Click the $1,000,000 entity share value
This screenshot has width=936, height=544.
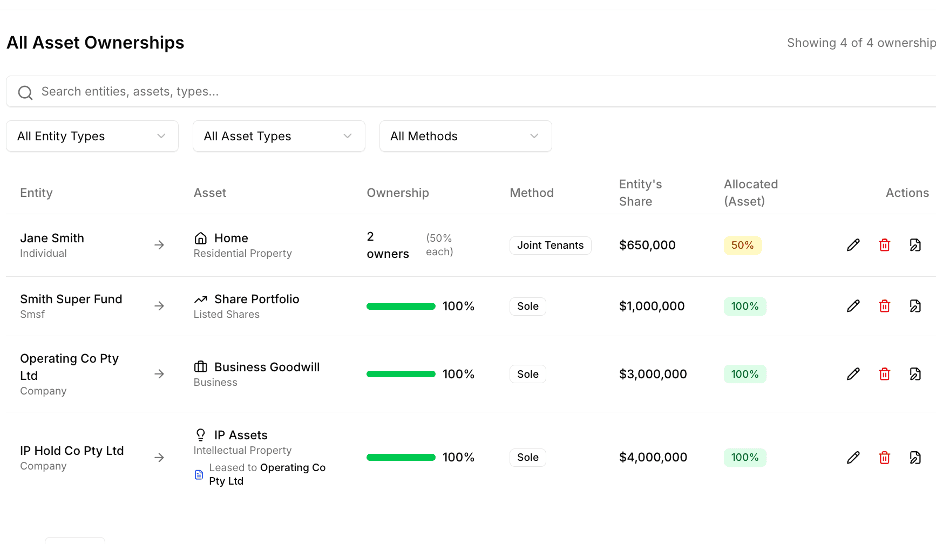(652, 306)
